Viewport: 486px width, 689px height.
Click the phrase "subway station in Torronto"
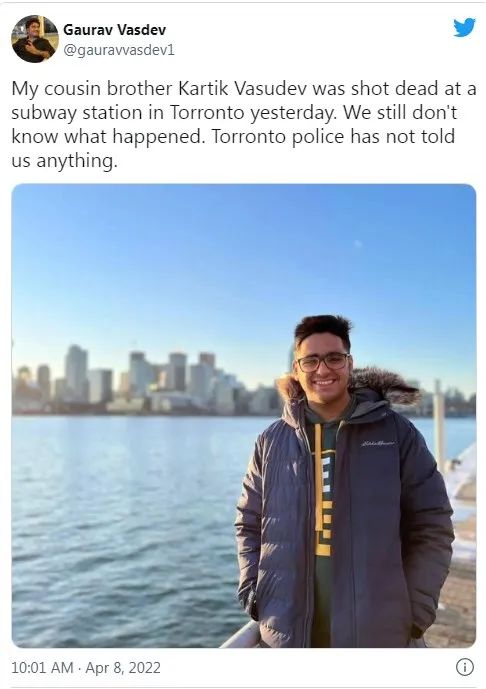coord(127,113)
